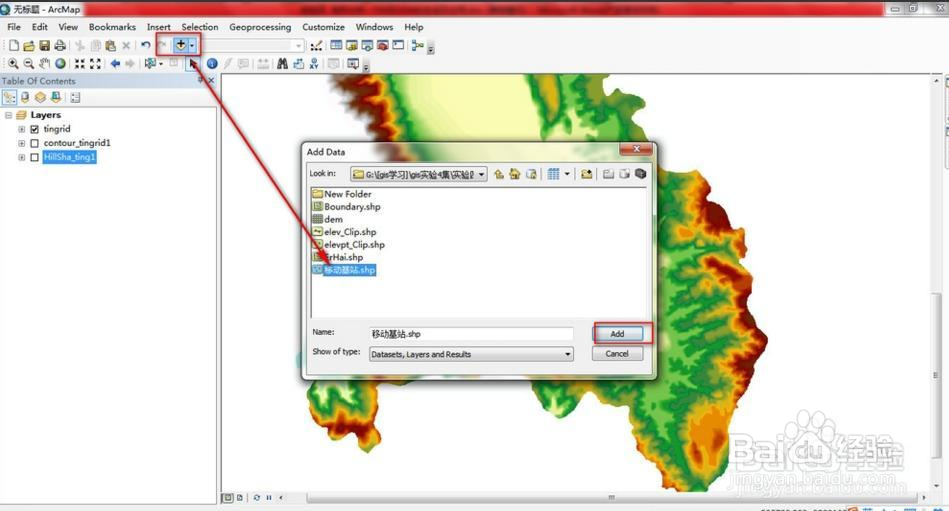Screen dimensions: 949x511
Task: Open the Customize menu
Action: pyautogui.click(x=323, y=27)
